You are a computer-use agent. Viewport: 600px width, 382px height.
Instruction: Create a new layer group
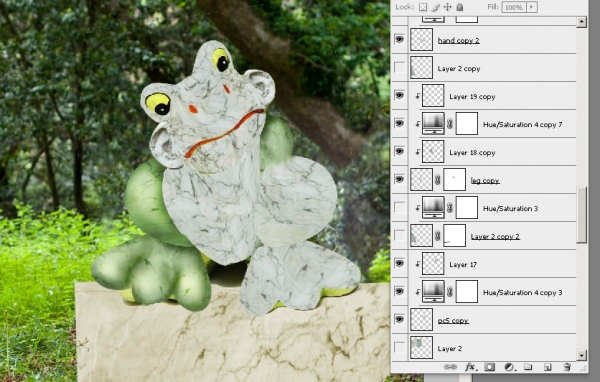(528, 367)
